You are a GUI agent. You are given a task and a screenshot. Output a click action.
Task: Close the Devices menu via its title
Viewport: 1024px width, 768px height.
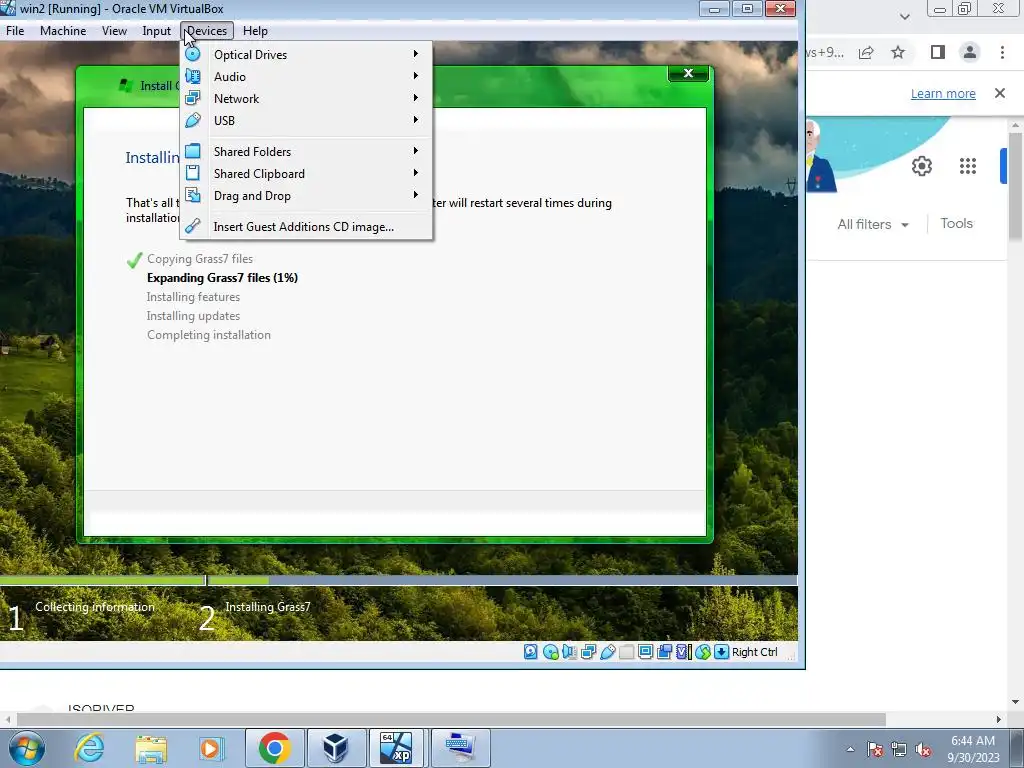click(207, 31)
